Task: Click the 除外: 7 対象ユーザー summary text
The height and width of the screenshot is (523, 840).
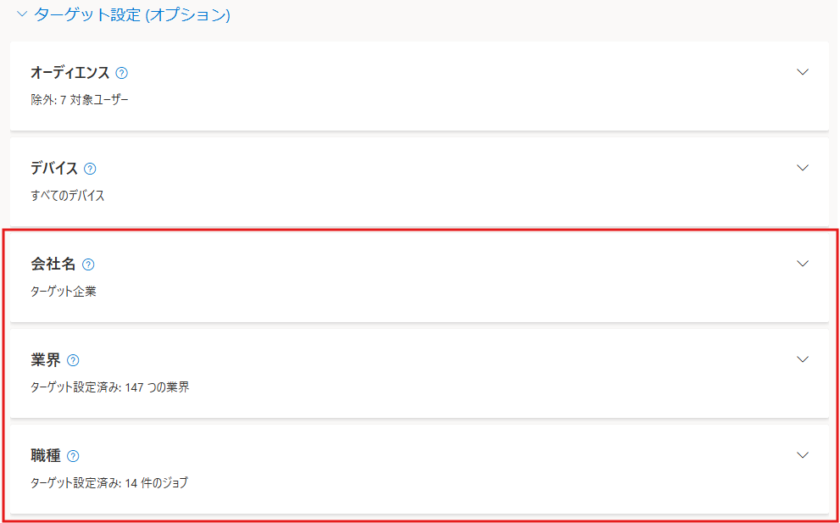Action: click(80, 100)
